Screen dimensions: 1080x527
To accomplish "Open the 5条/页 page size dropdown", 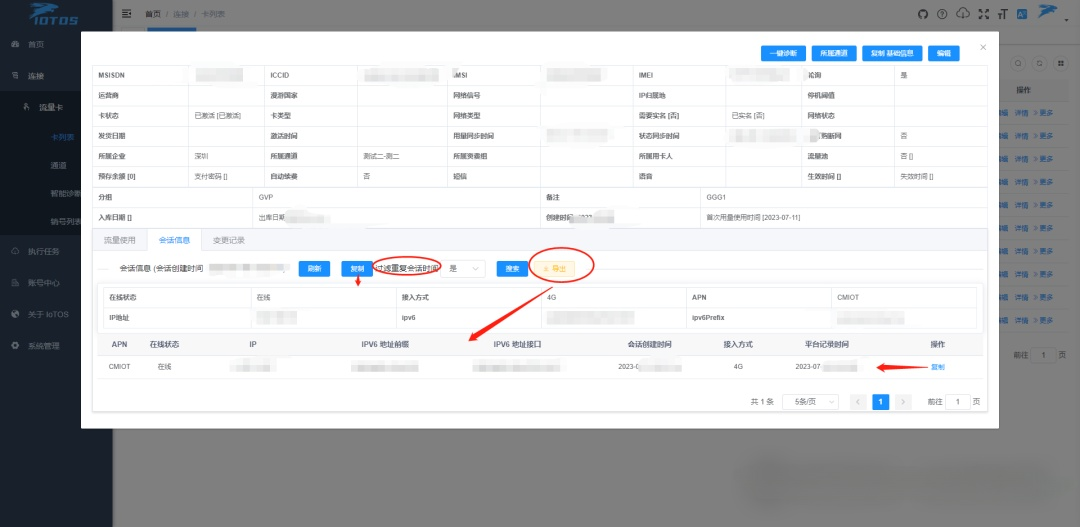I will coord(811,402).
